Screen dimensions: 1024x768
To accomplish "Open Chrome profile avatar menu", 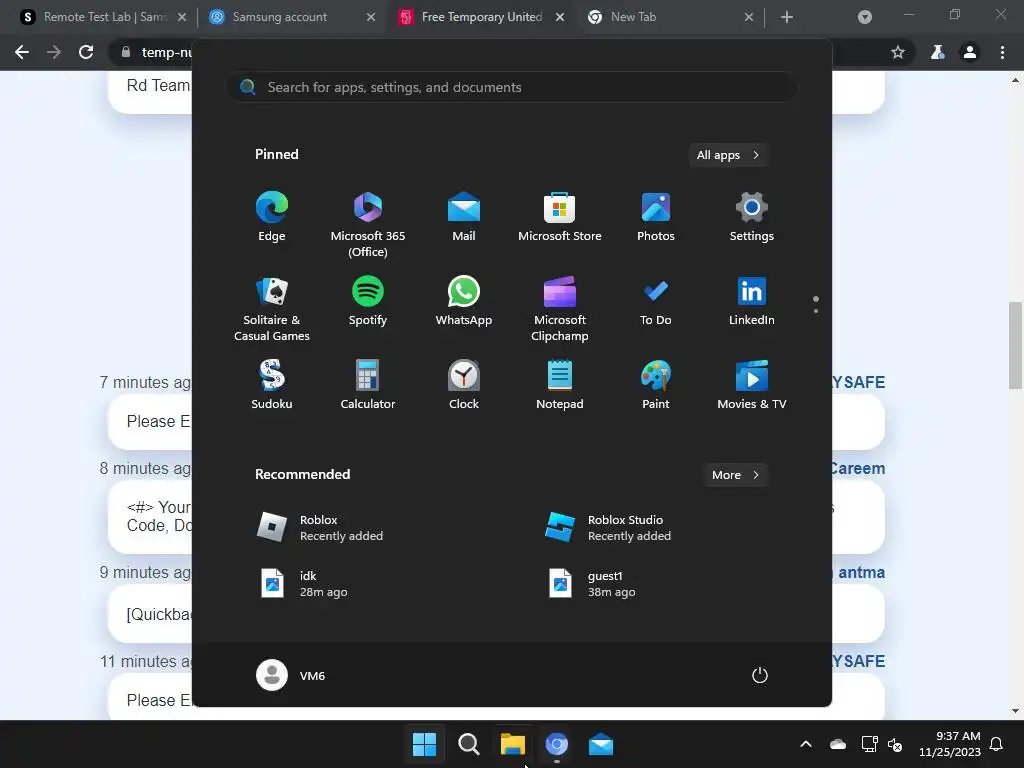I will [x=970, y=52].
